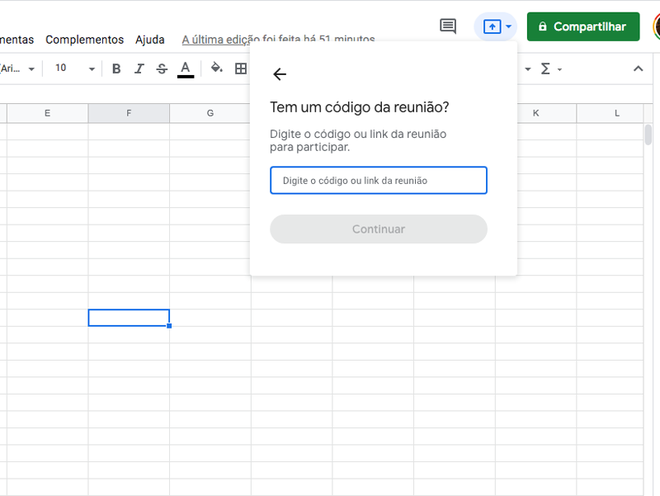The height and width of the screenshot is (496, 660).
Task: Open the comment history icon
Action: pos(448,26)
